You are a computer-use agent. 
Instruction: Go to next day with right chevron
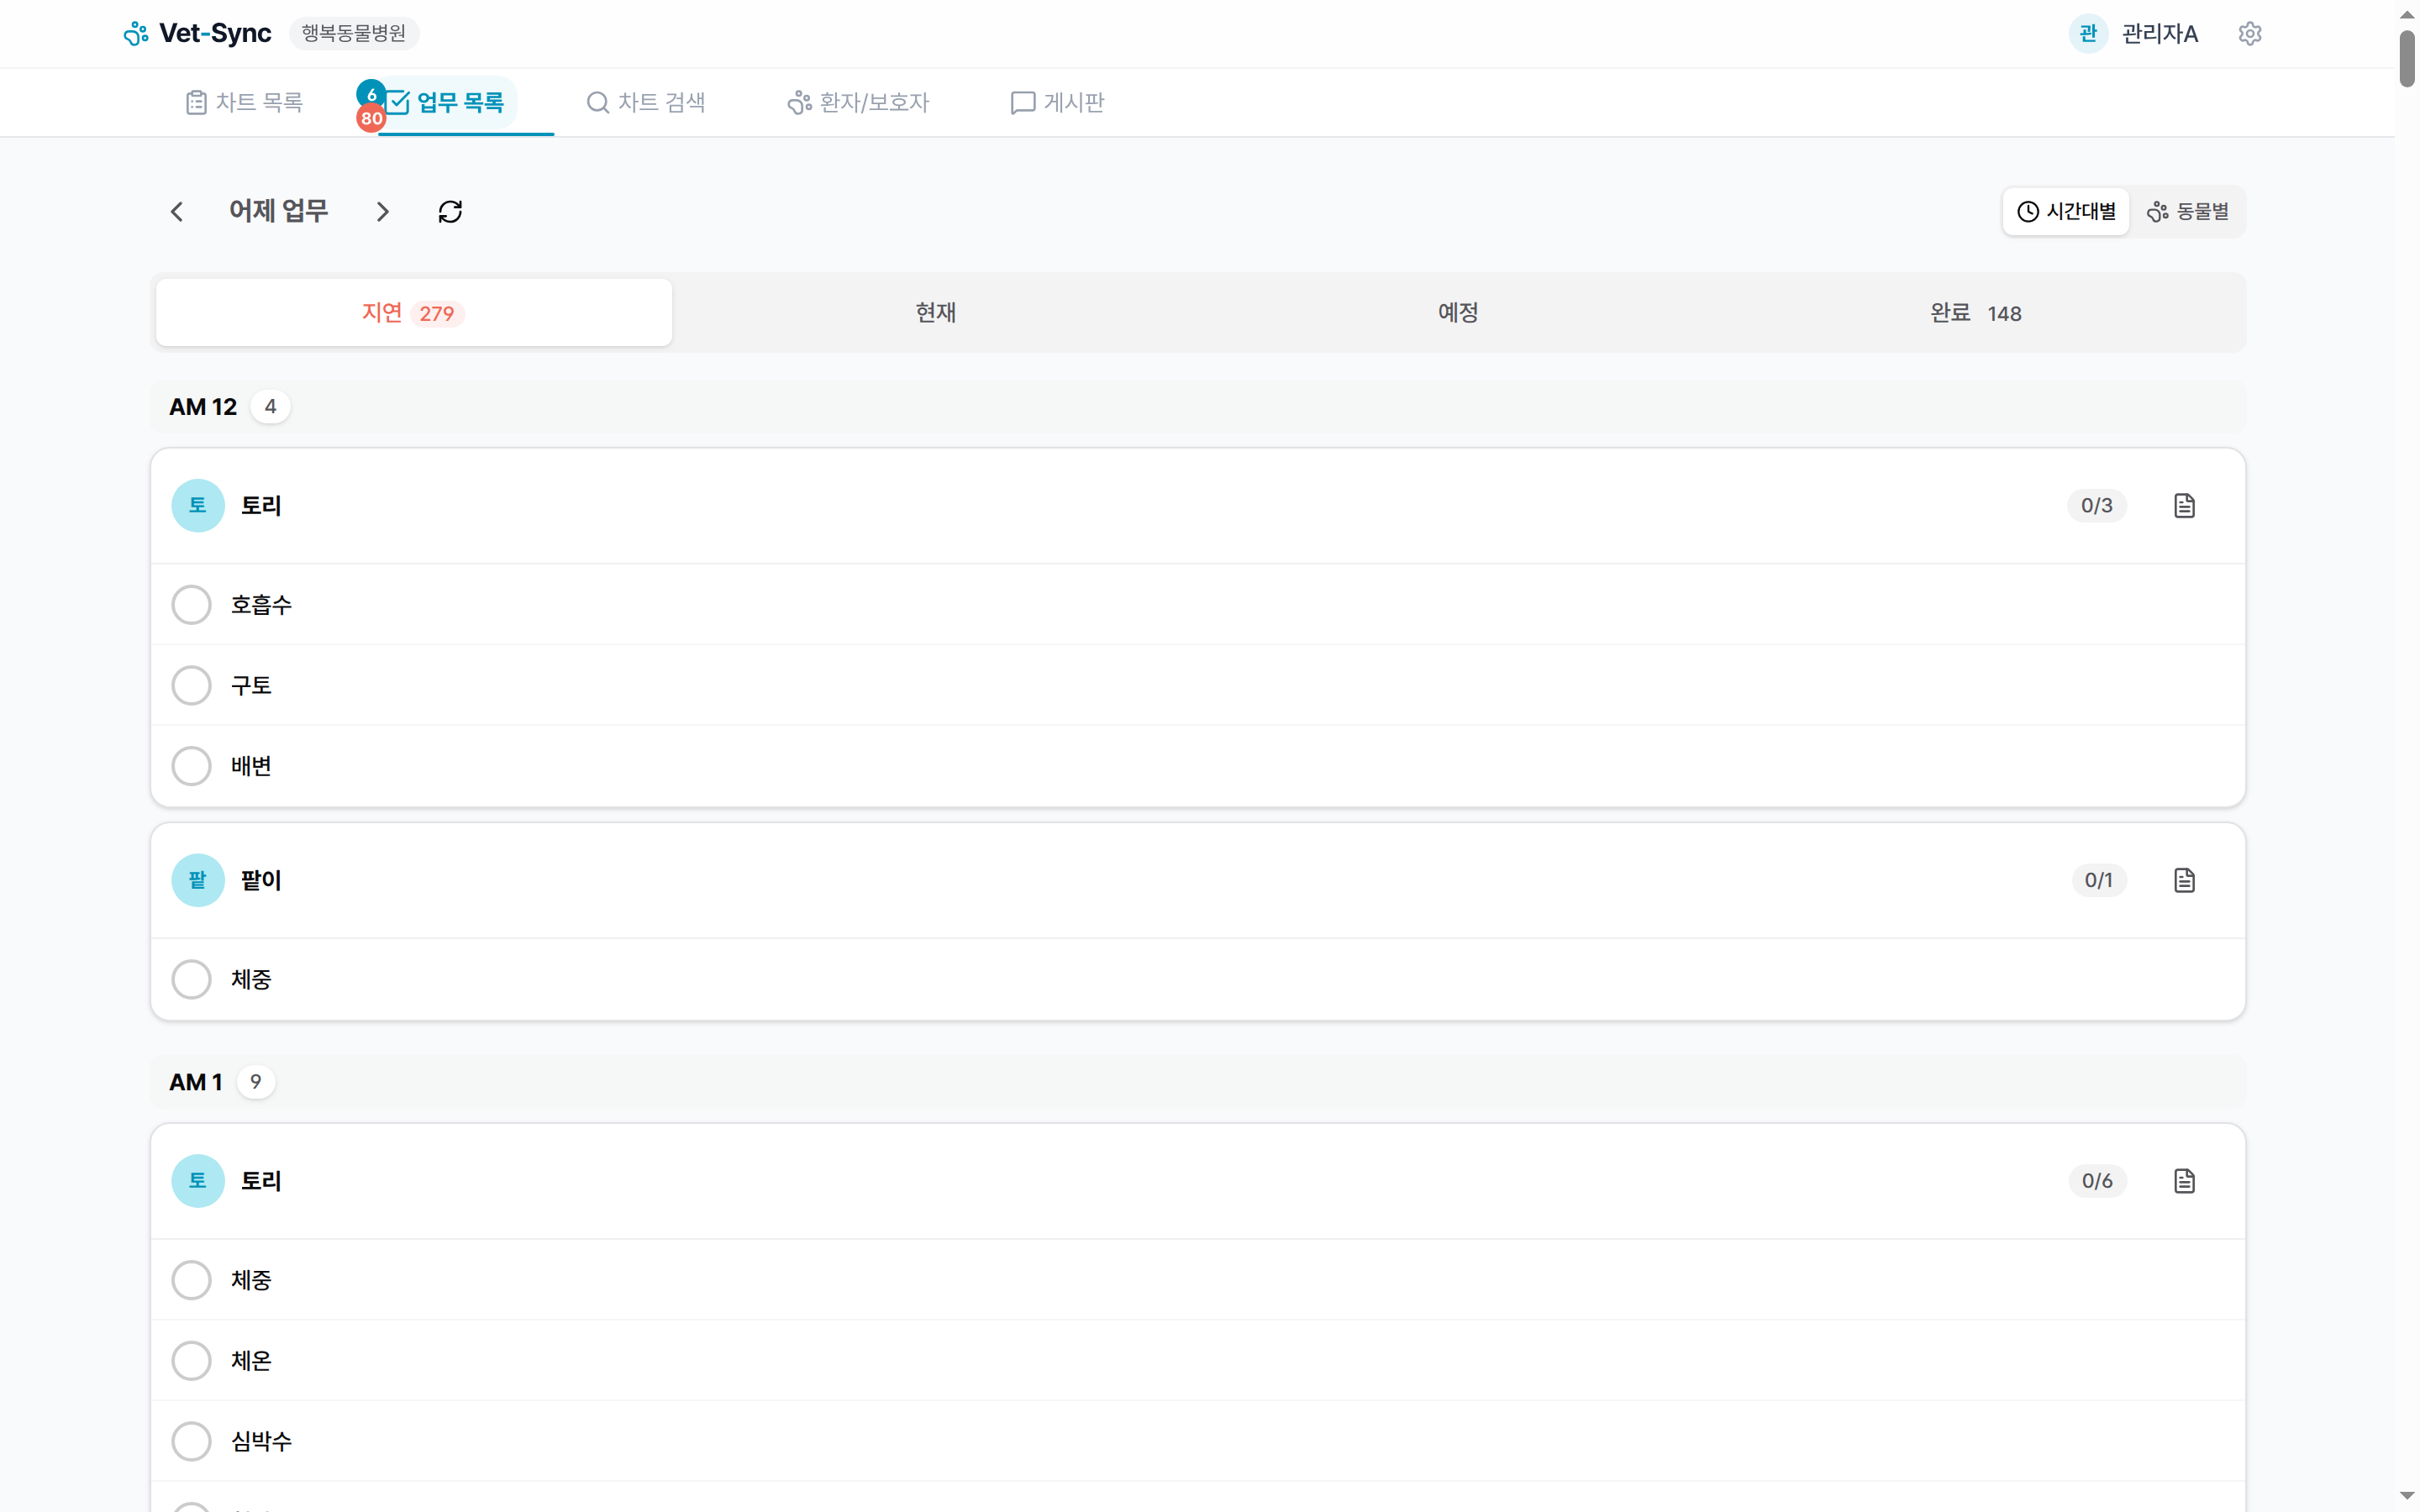point(382,211)
